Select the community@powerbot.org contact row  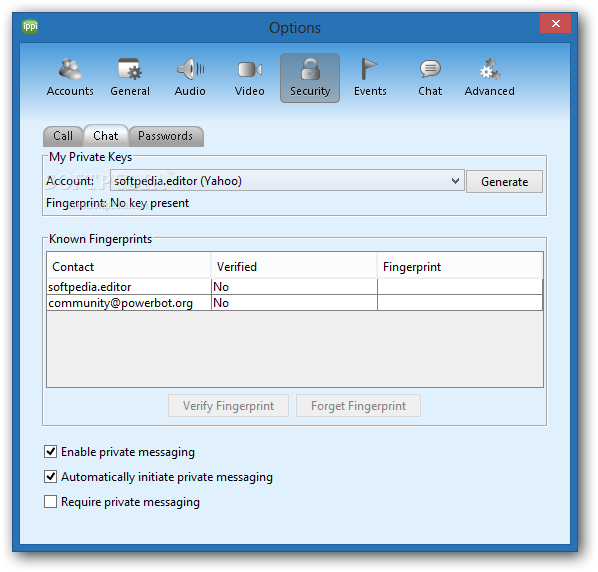[x=294, y=303]
